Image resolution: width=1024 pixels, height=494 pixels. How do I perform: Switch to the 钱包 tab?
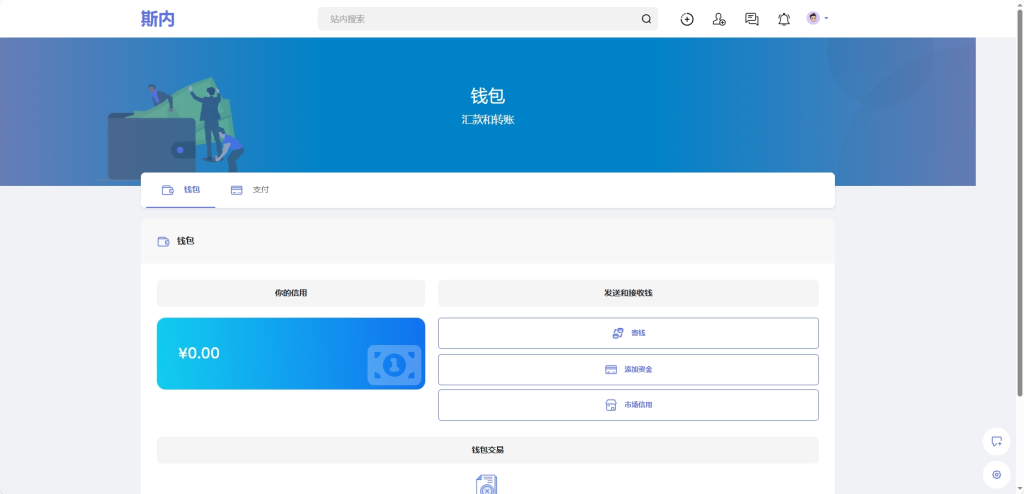point(181,190)
